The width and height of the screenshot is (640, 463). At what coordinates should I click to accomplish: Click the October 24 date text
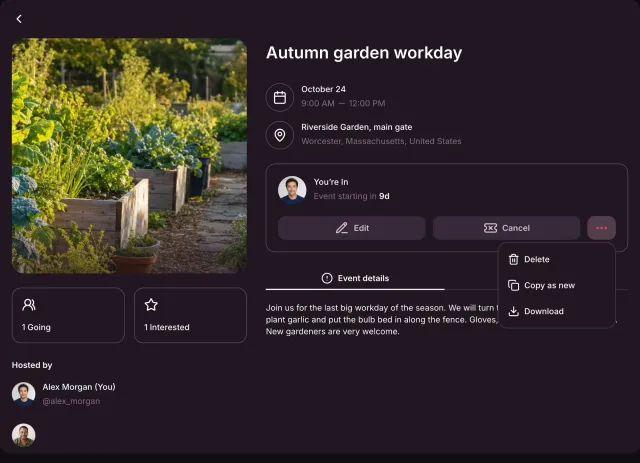[323, 89]
